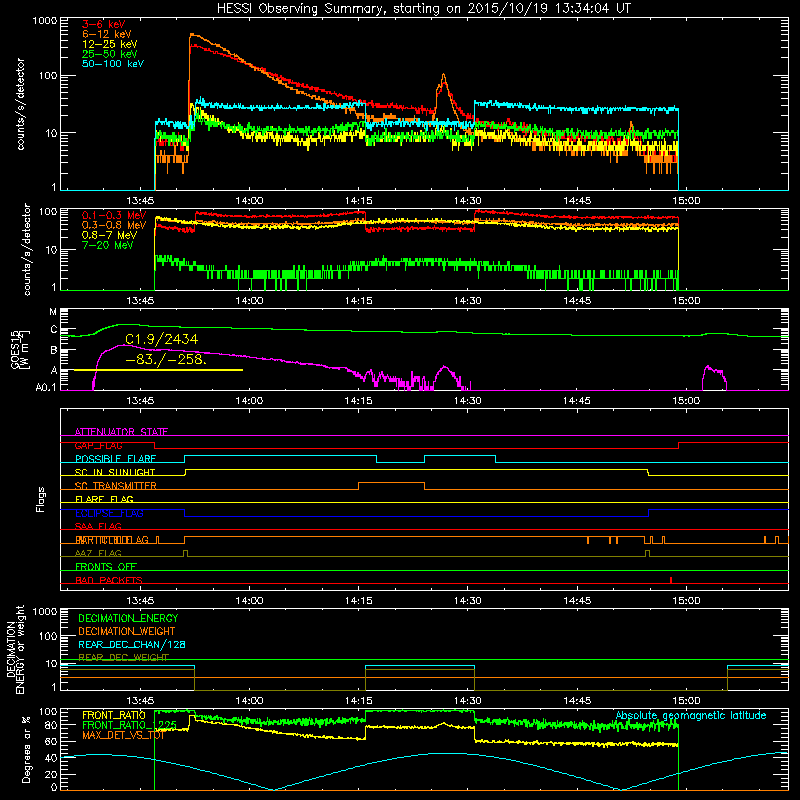
Task: Click the SC_IN_SUNLIGHT flag label
Action: 115,472
